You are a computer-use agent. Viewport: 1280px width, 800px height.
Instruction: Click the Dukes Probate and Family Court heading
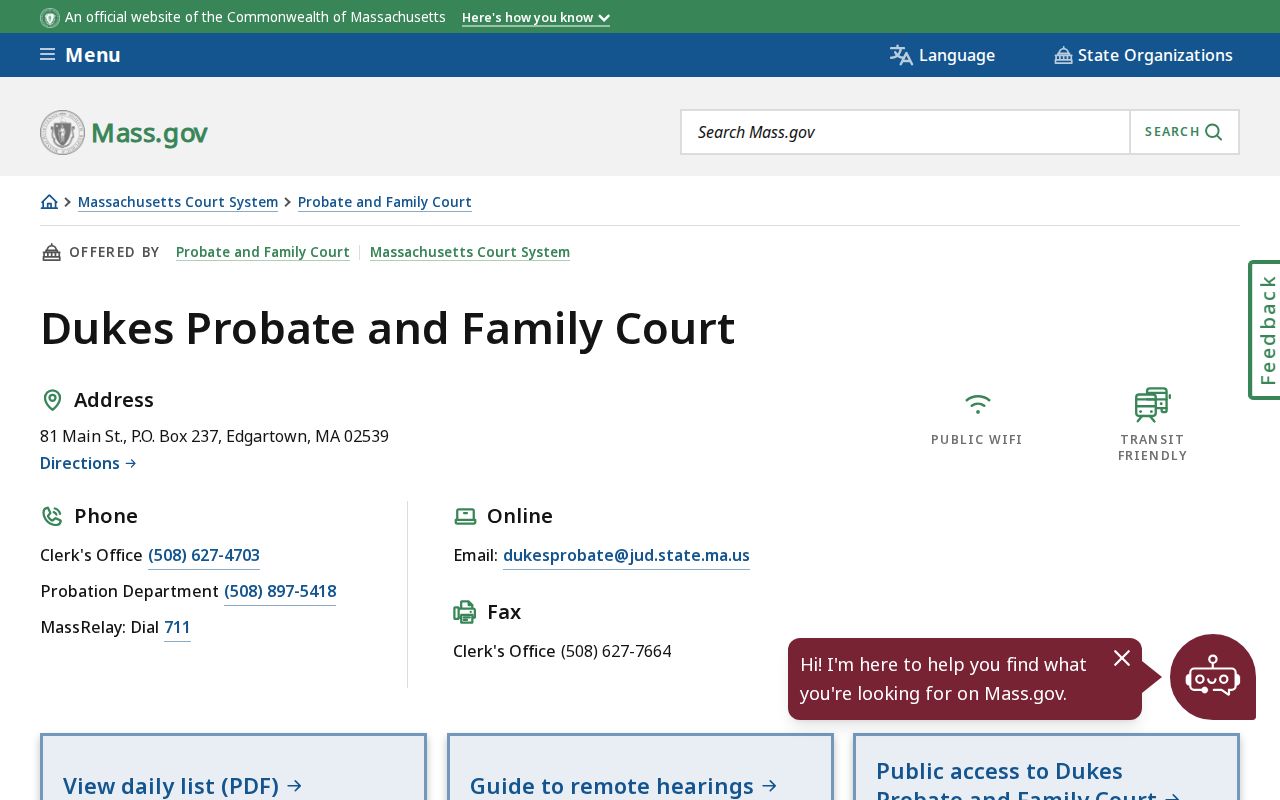point(388,328)
